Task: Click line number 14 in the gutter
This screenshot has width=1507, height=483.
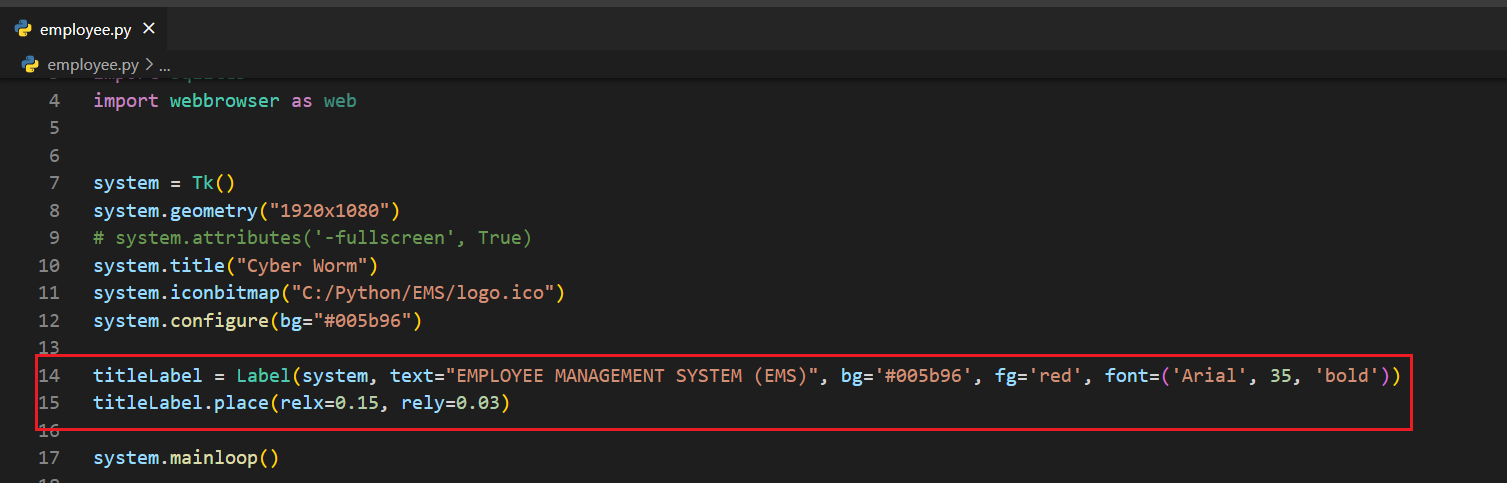Action: tap(49, 376)
